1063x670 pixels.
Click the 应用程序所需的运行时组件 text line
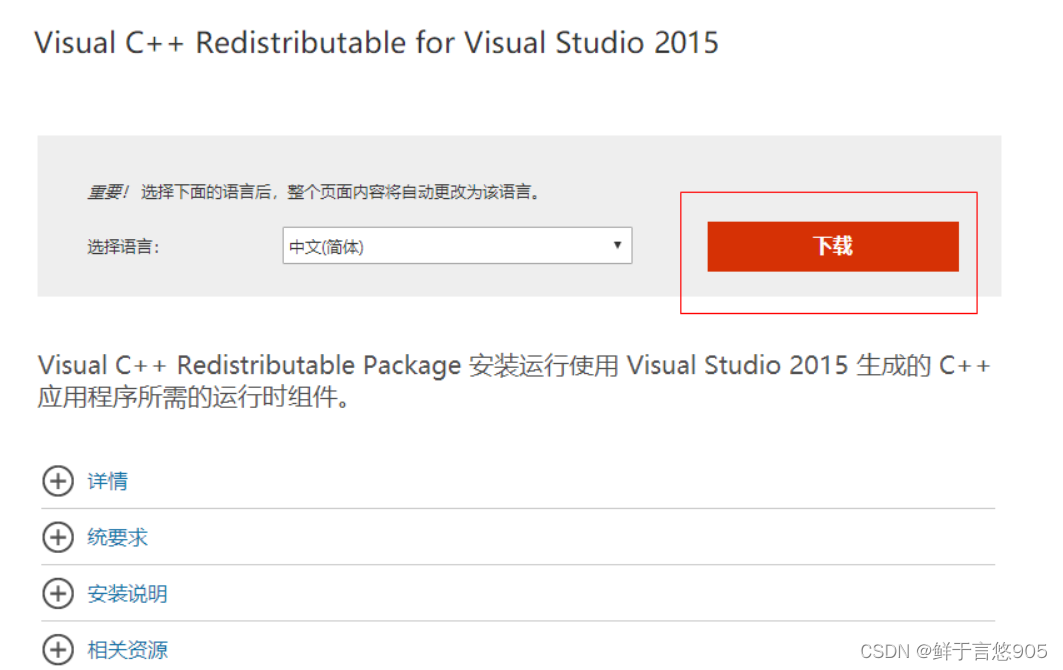pos(193,397)
